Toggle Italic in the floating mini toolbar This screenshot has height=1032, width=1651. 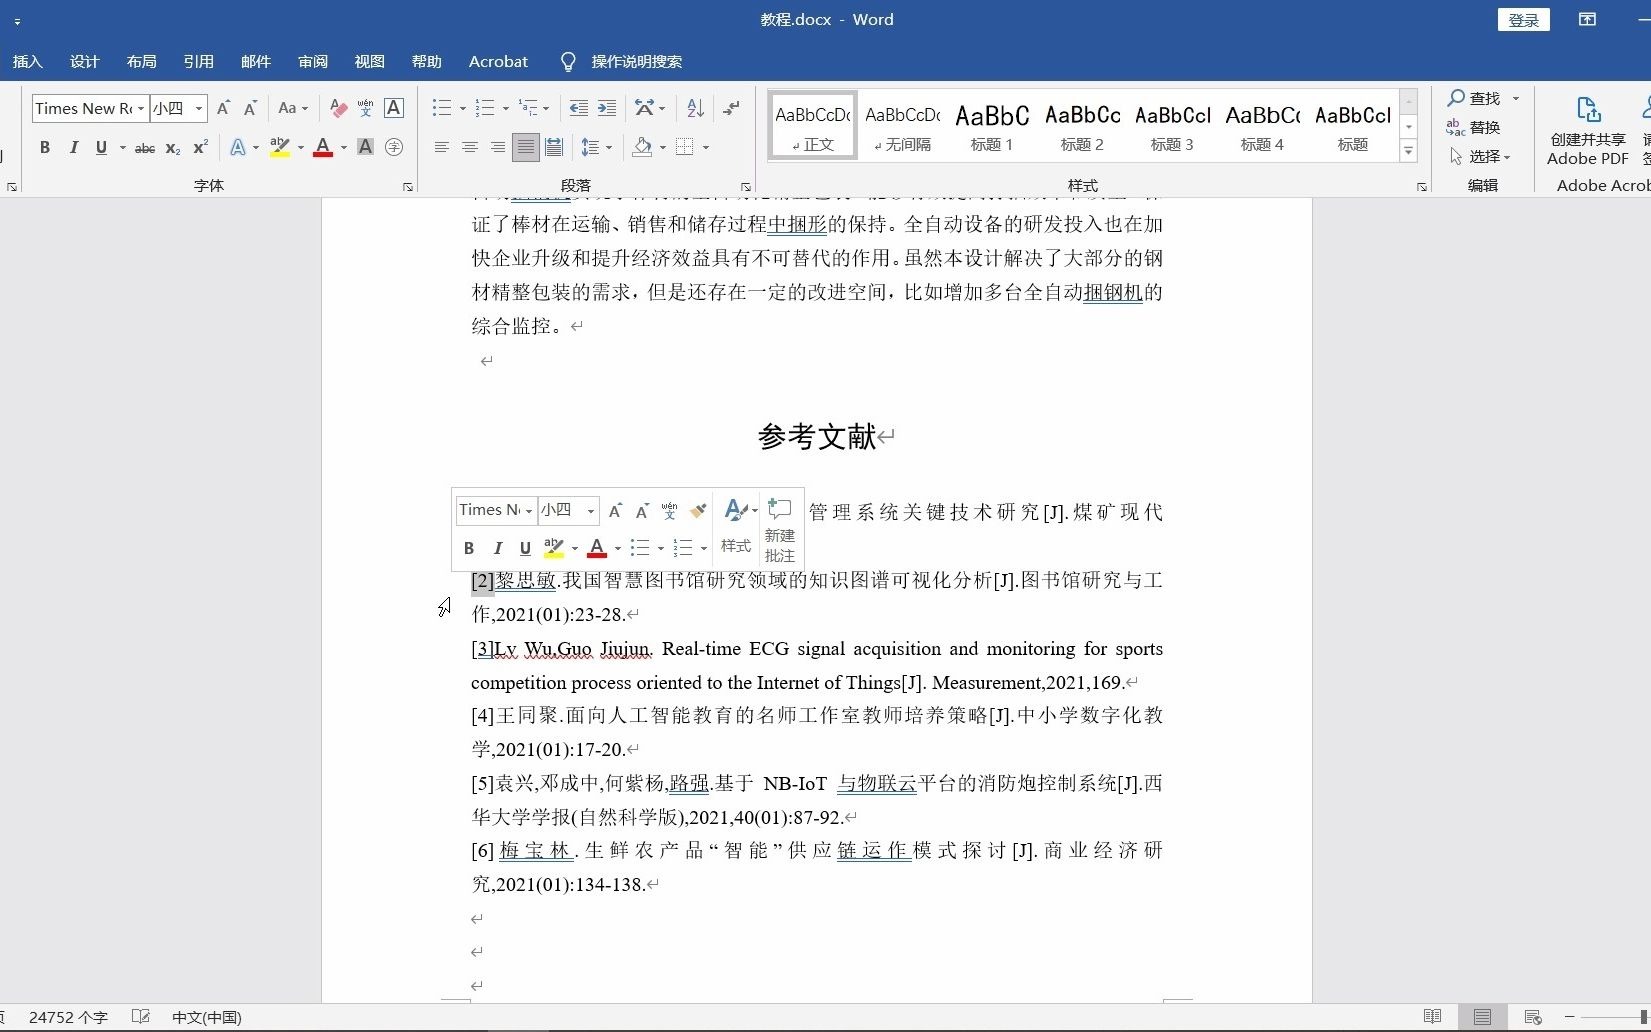pos(497,548)
